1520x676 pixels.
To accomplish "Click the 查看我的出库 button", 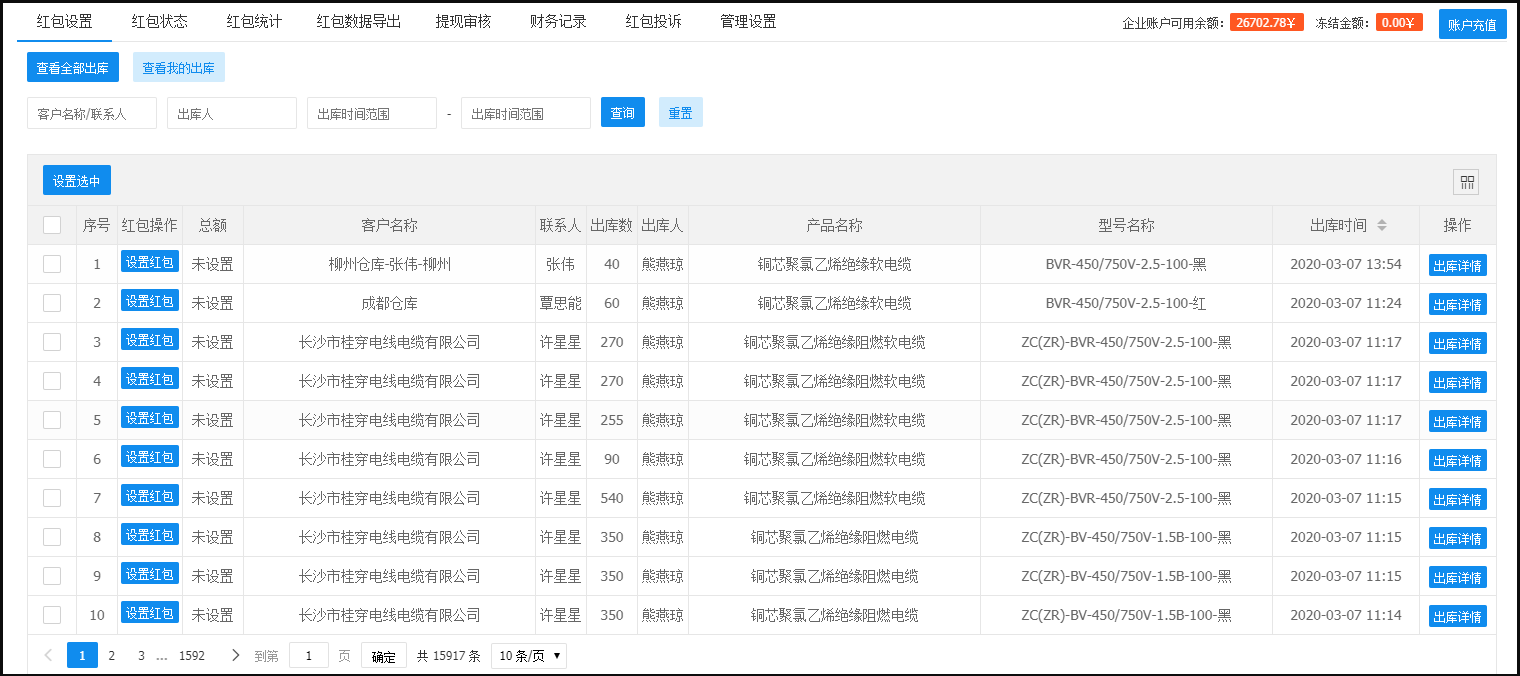I will coord(178,68).
